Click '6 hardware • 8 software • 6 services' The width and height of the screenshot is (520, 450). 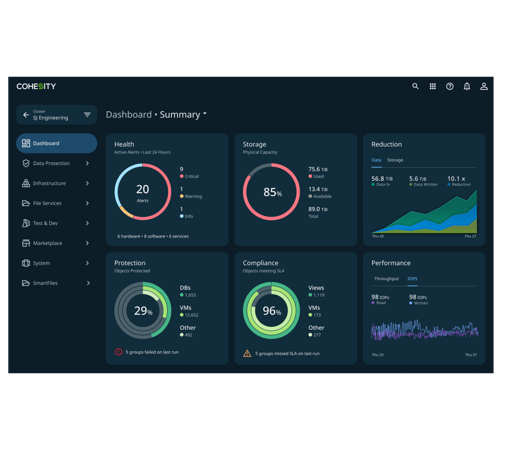point(153,236)
